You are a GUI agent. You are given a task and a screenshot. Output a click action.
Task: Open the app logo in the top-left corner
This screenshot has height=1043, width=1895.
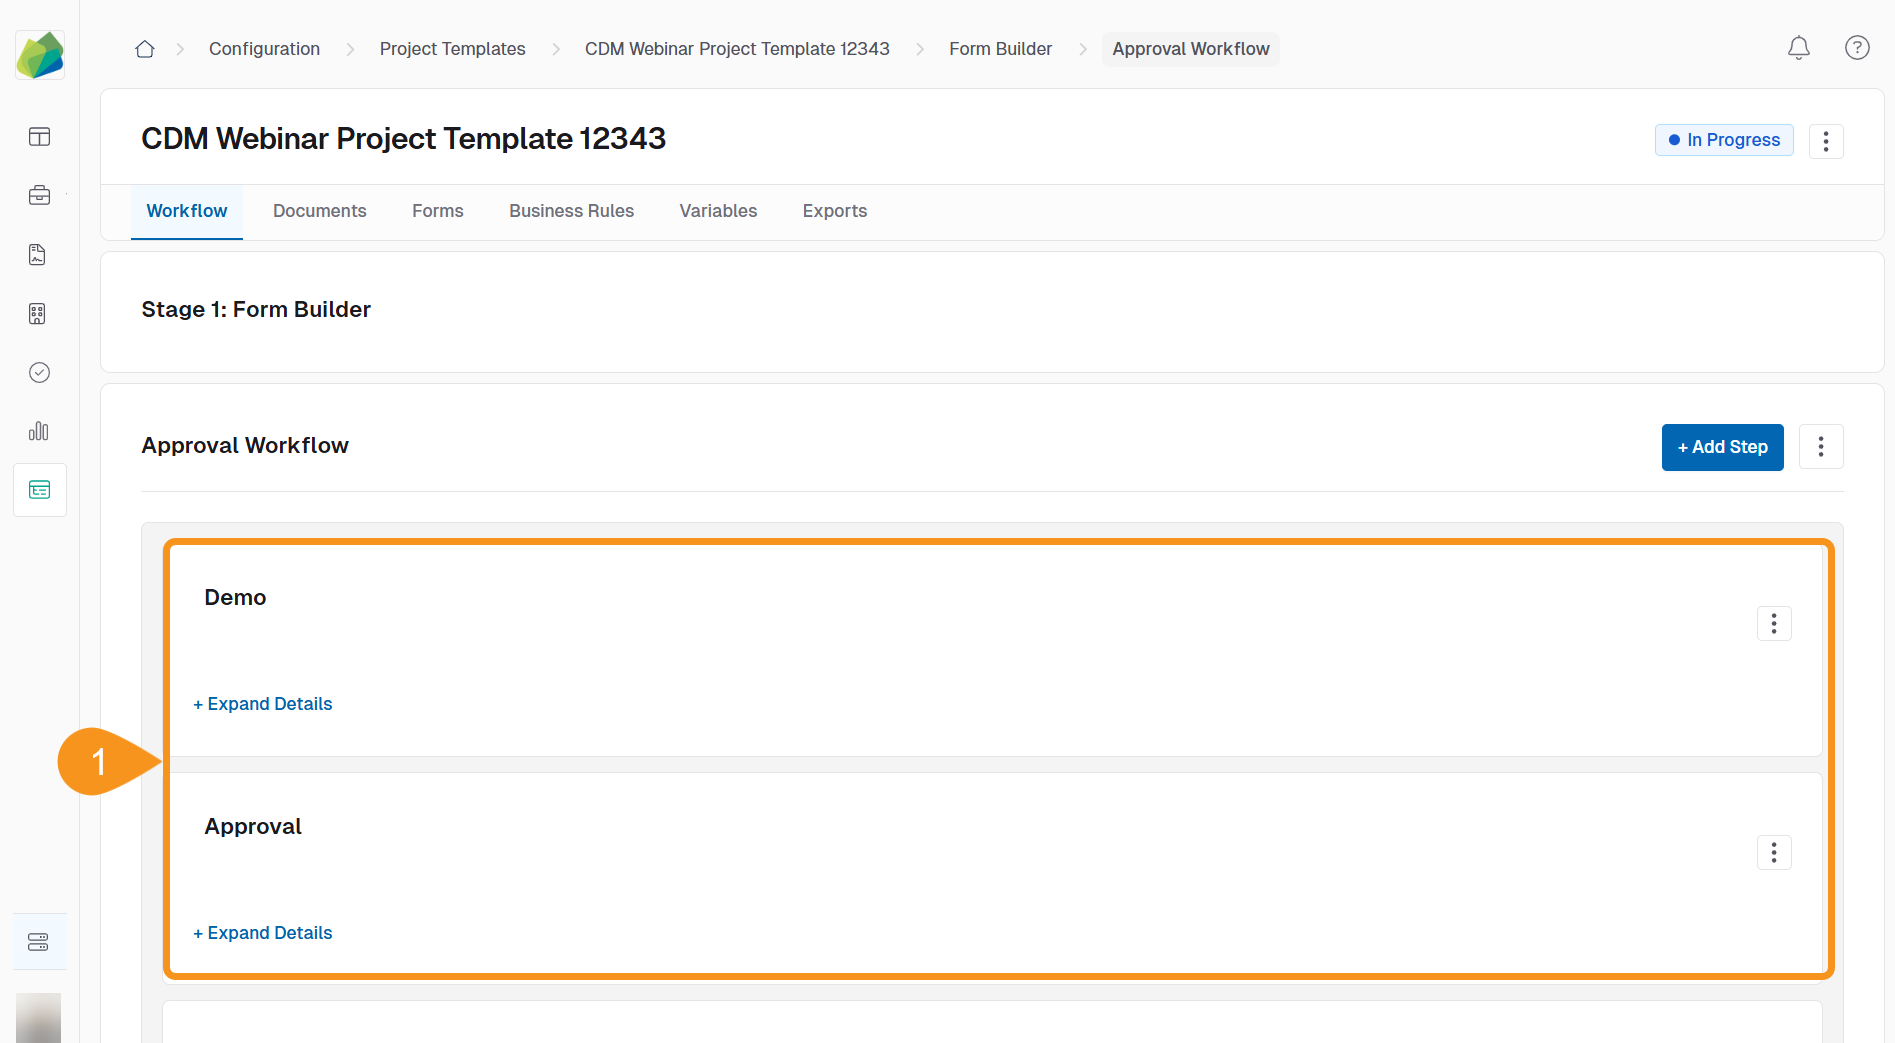coord(39,55)
